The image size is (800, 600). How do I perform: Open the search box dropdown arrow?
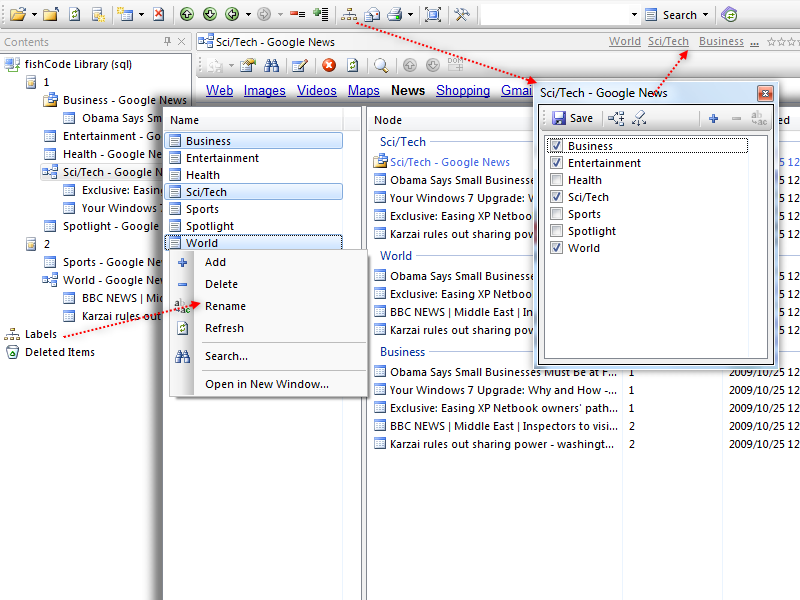point(634,15)
